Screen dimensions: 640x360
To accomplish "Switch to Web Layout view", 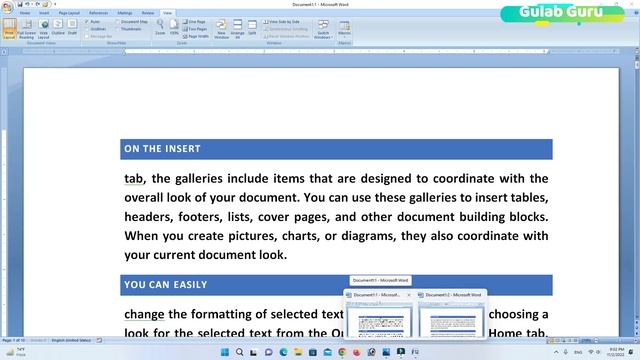I will coord(44,29).
